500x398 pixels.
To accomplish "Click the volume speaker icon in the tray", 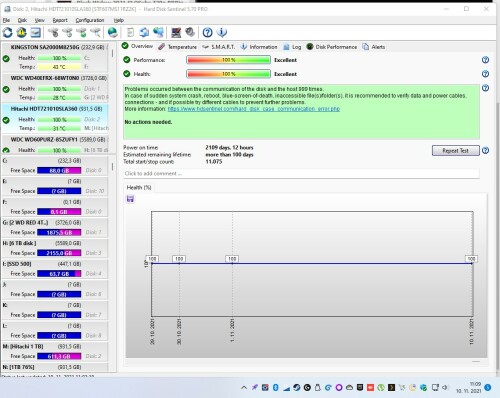I will [x=445, y=387].
